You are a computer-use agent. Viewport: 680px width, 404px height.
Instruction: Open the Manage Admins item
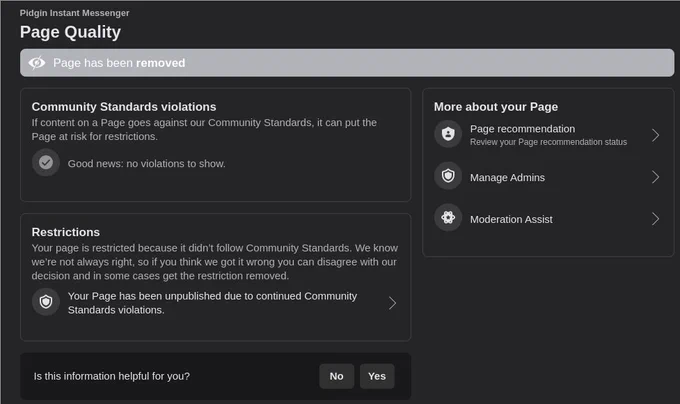[548, 177]
